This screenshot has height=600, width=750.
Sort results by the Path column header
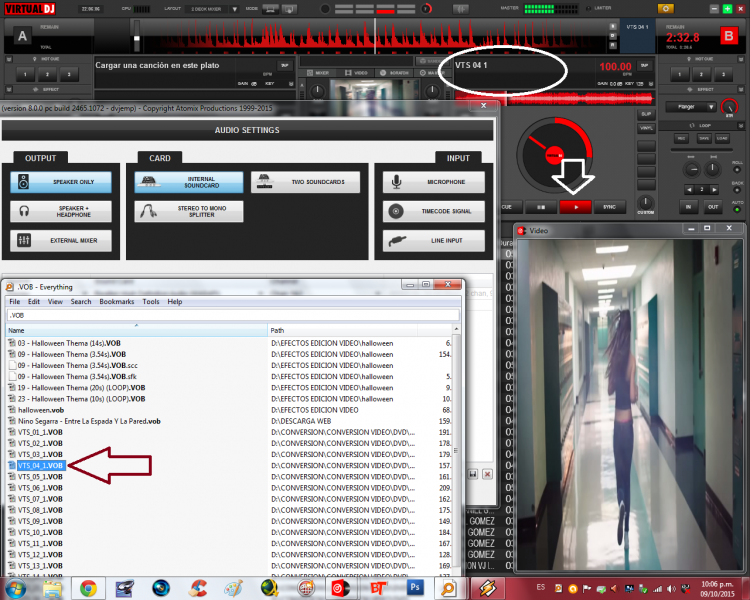(342, 331)
